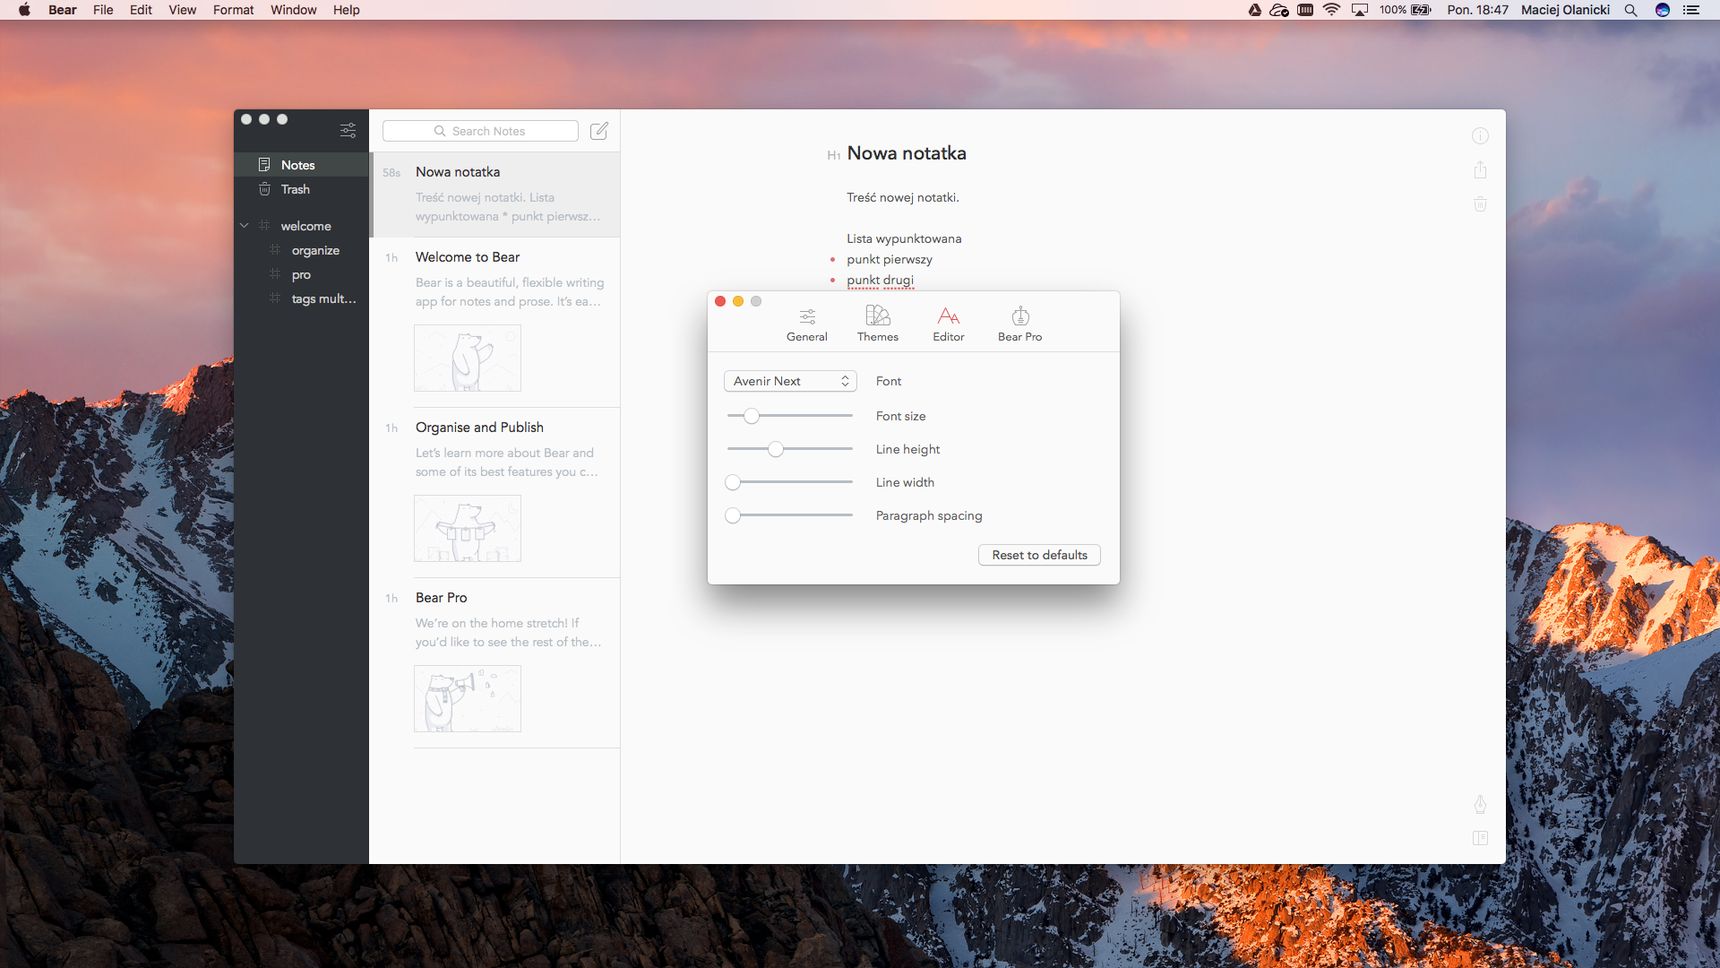The height and width of the screenshot is (968, 1720).
Task: Toggle the layout panel icon at bottom right
Action: (x=1480, y=838)
